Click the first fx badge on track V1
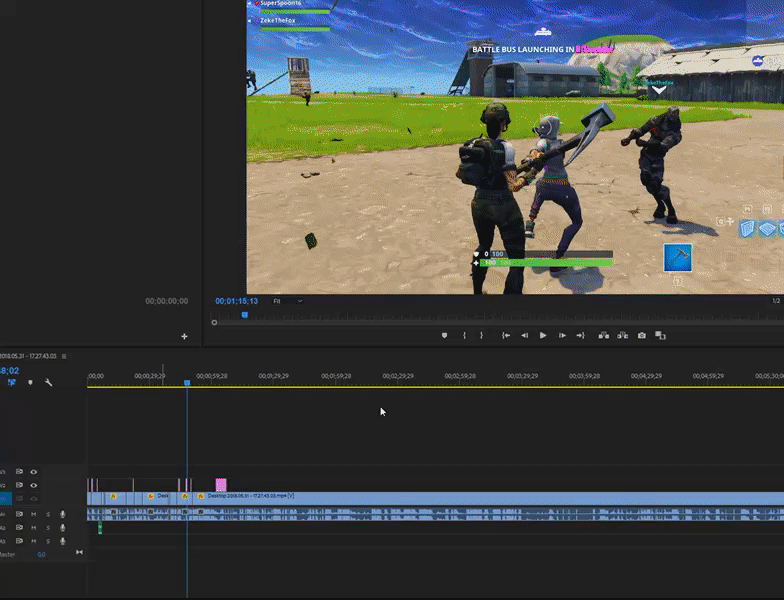784x600 pixels. point(114,496)
